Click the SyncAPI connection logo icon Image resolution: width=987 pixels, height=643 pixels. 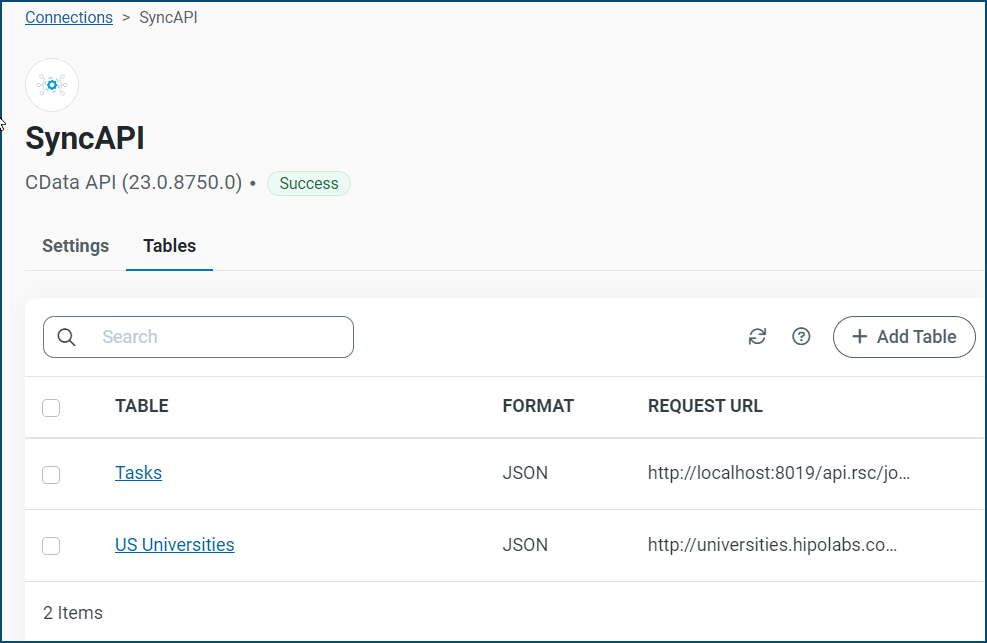[x=52, y=85]
